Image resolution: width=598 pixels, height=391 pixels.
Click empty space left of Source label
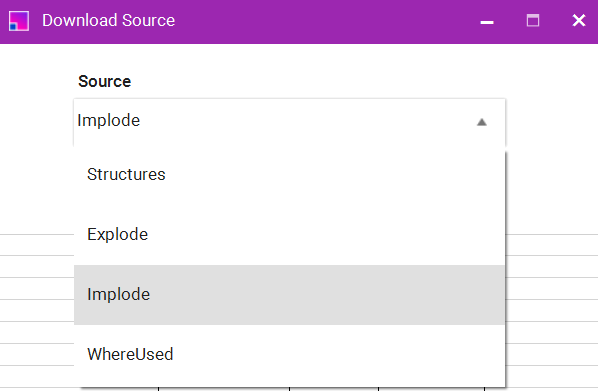tap(38, 82)
